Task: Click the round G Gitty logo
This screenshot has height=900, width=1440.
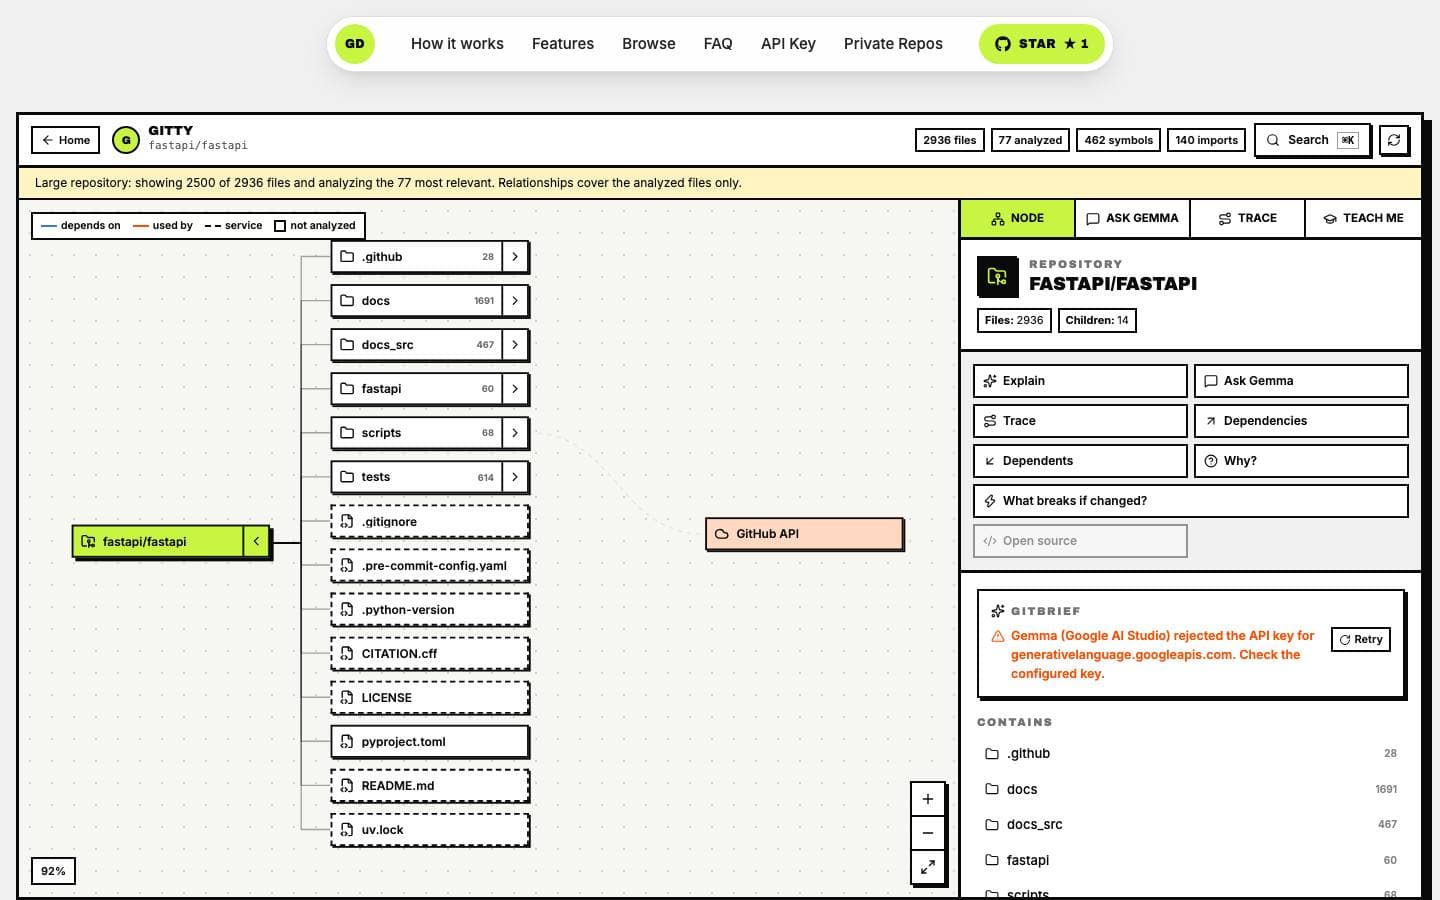Action: coord(126,140)
